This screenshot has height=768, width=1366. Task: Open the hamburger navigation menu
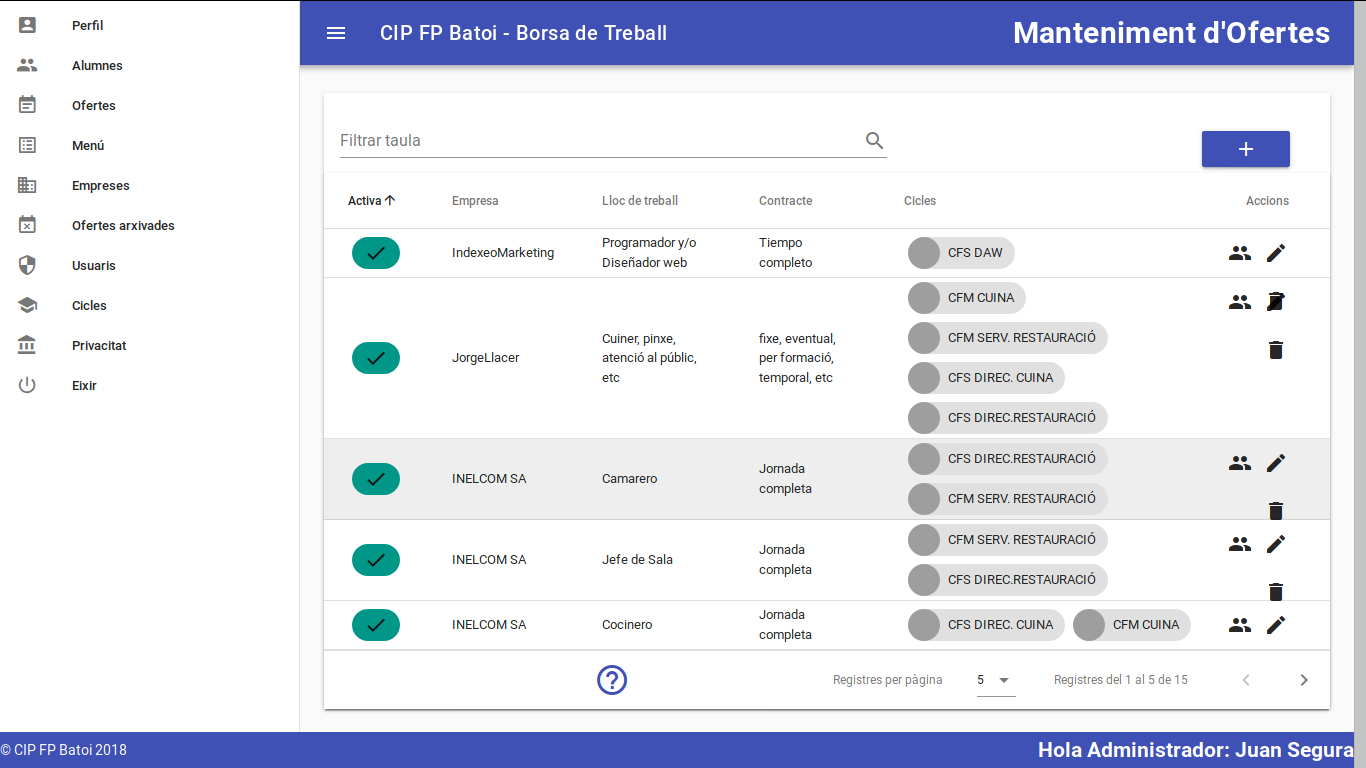coord(336,33)
